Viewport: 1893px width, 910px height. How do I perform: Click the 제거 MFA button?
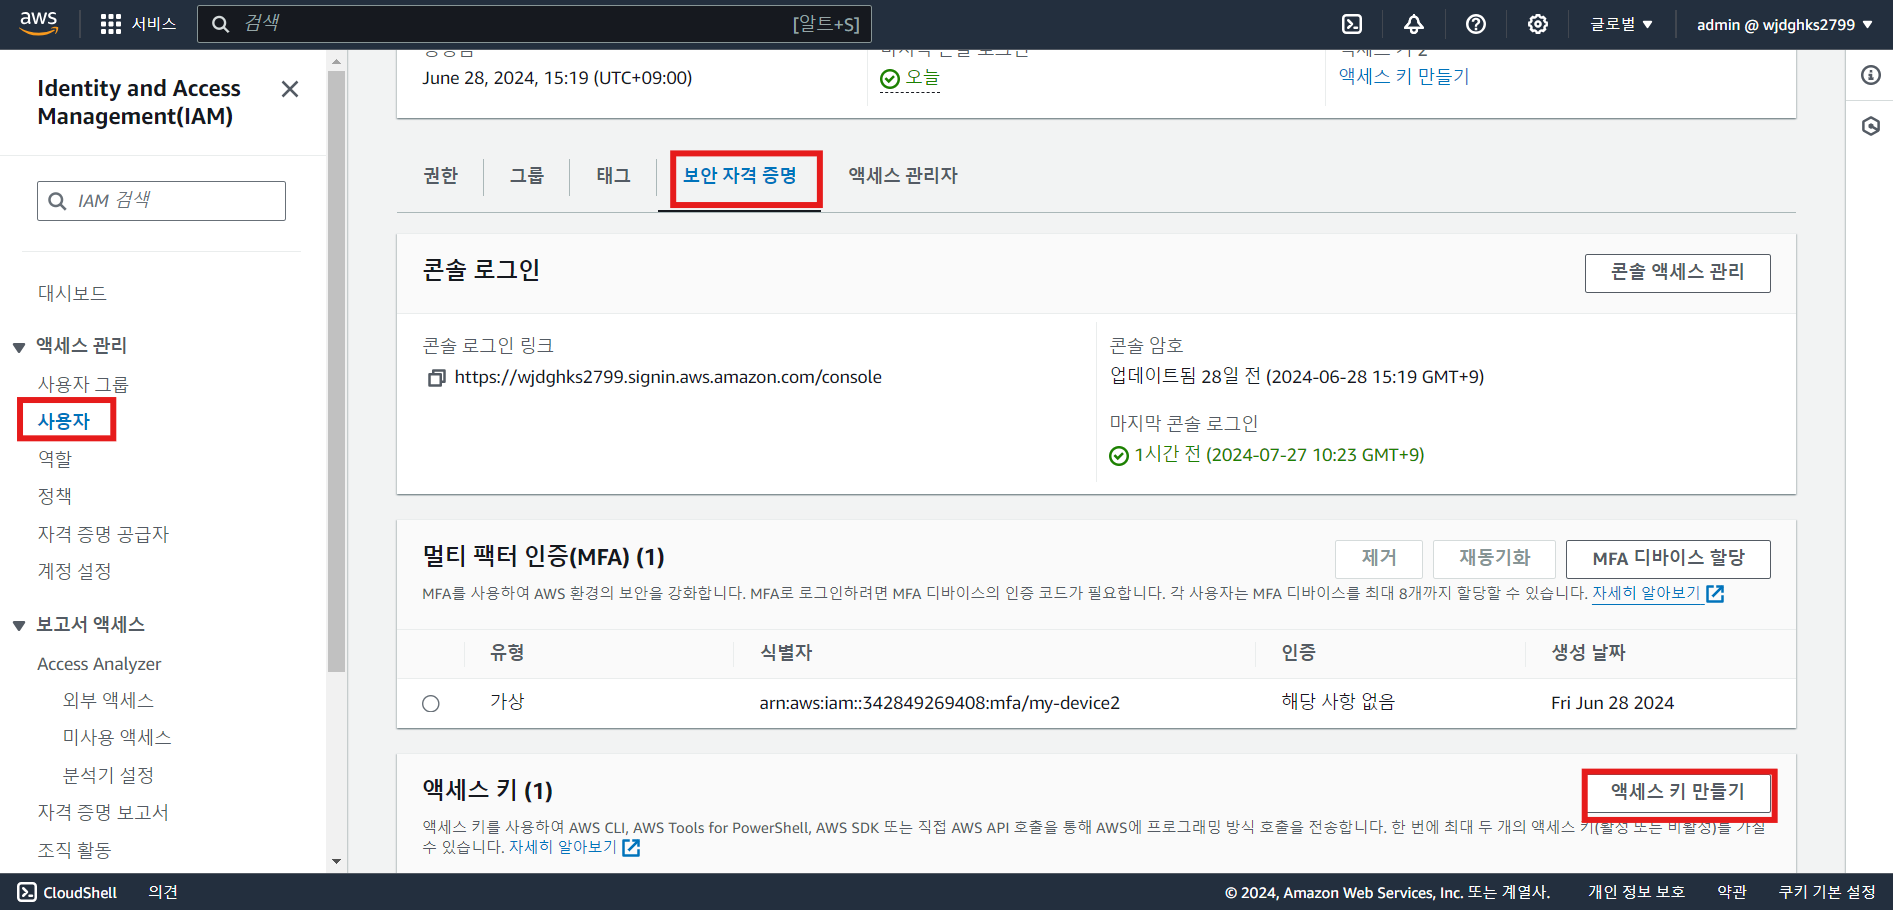tap(1378, 559)
